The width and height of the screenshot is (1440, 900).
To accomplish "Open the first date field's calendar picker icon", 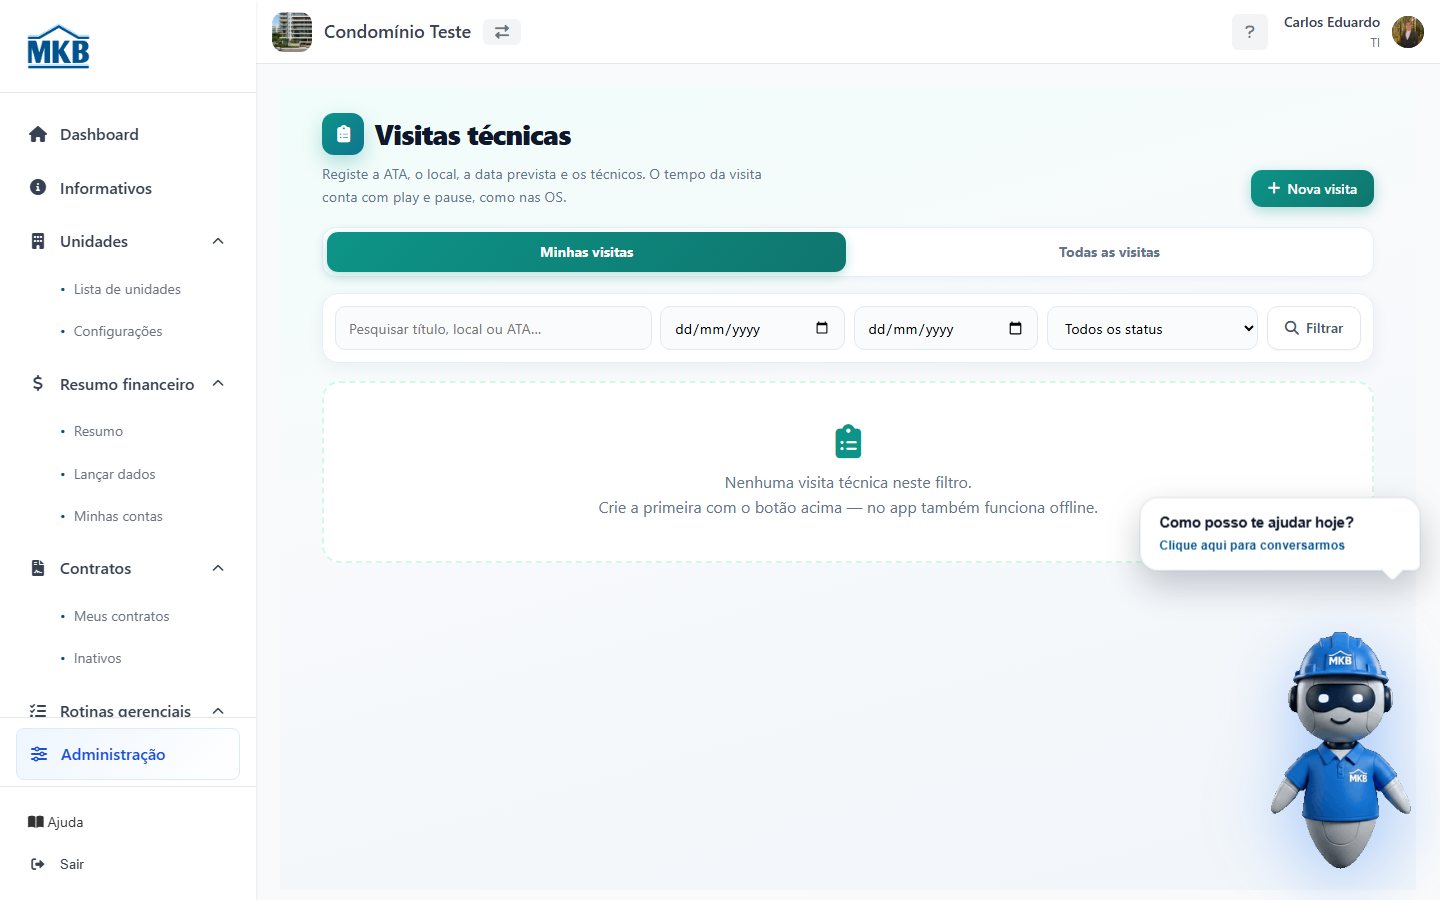I will 822,328.
